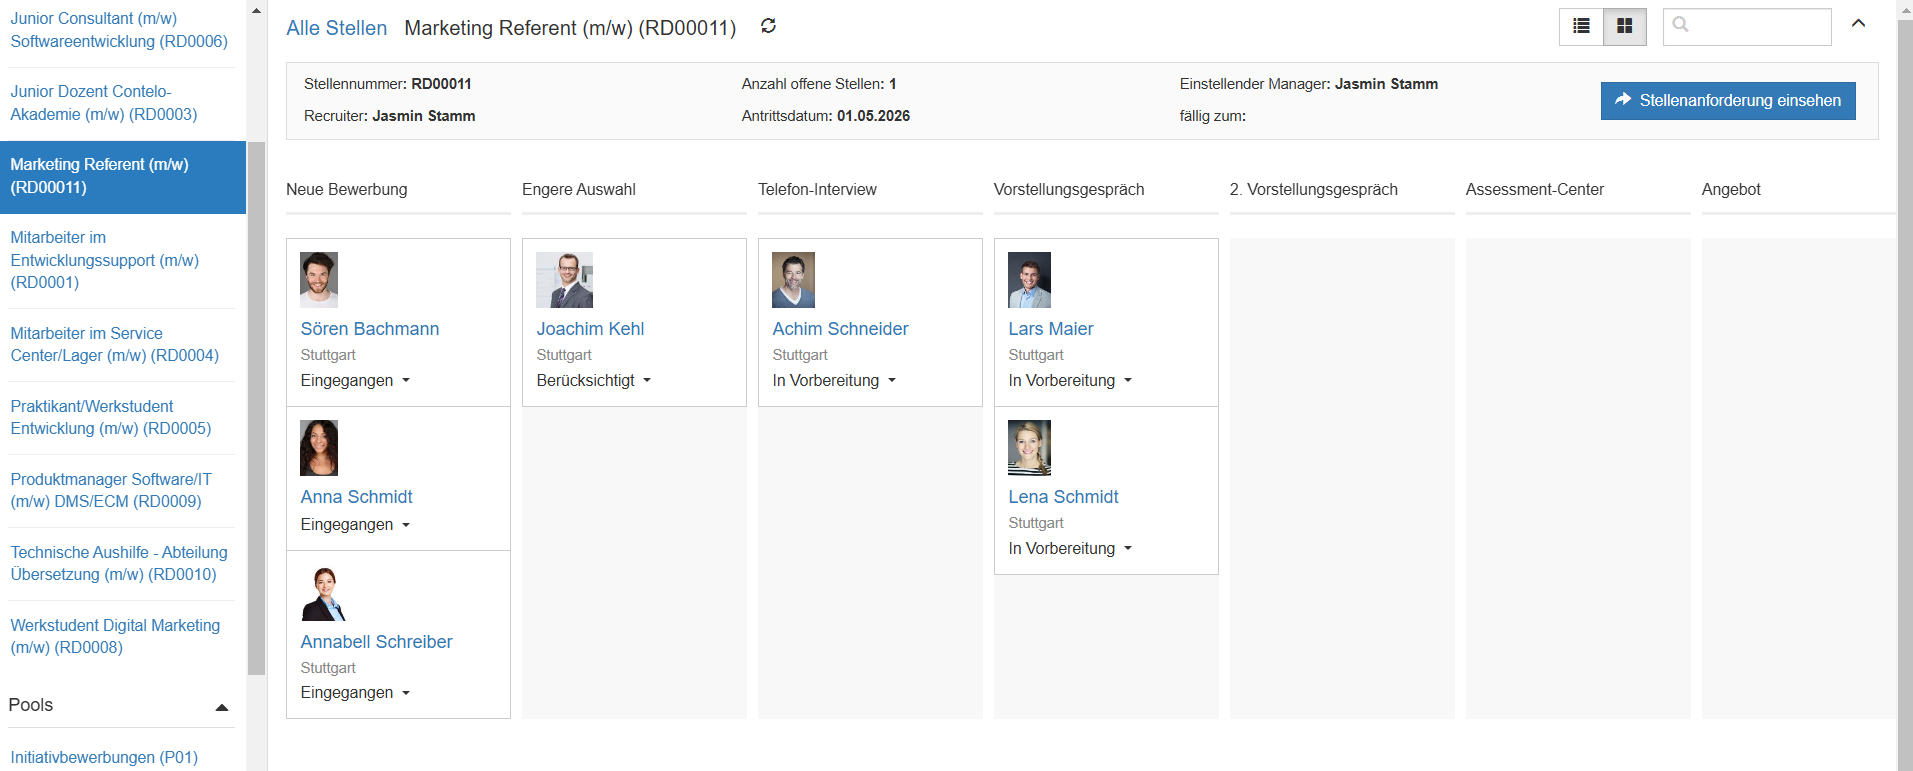Open Berücksichtigt status dropdown for Joachim Kehl

click(593, 381)
